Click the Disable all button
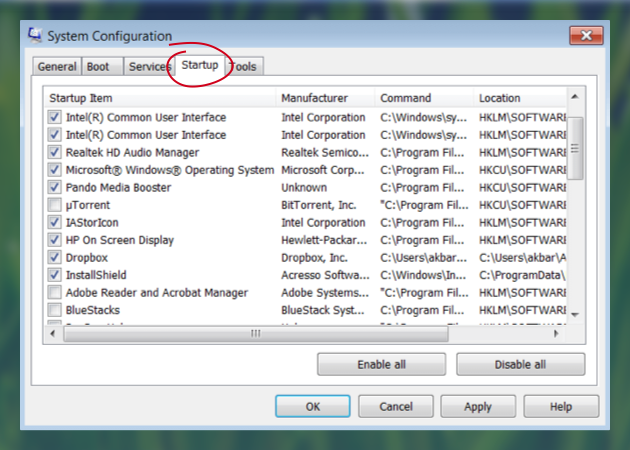 pyautogui.click(x=520, y=364)
